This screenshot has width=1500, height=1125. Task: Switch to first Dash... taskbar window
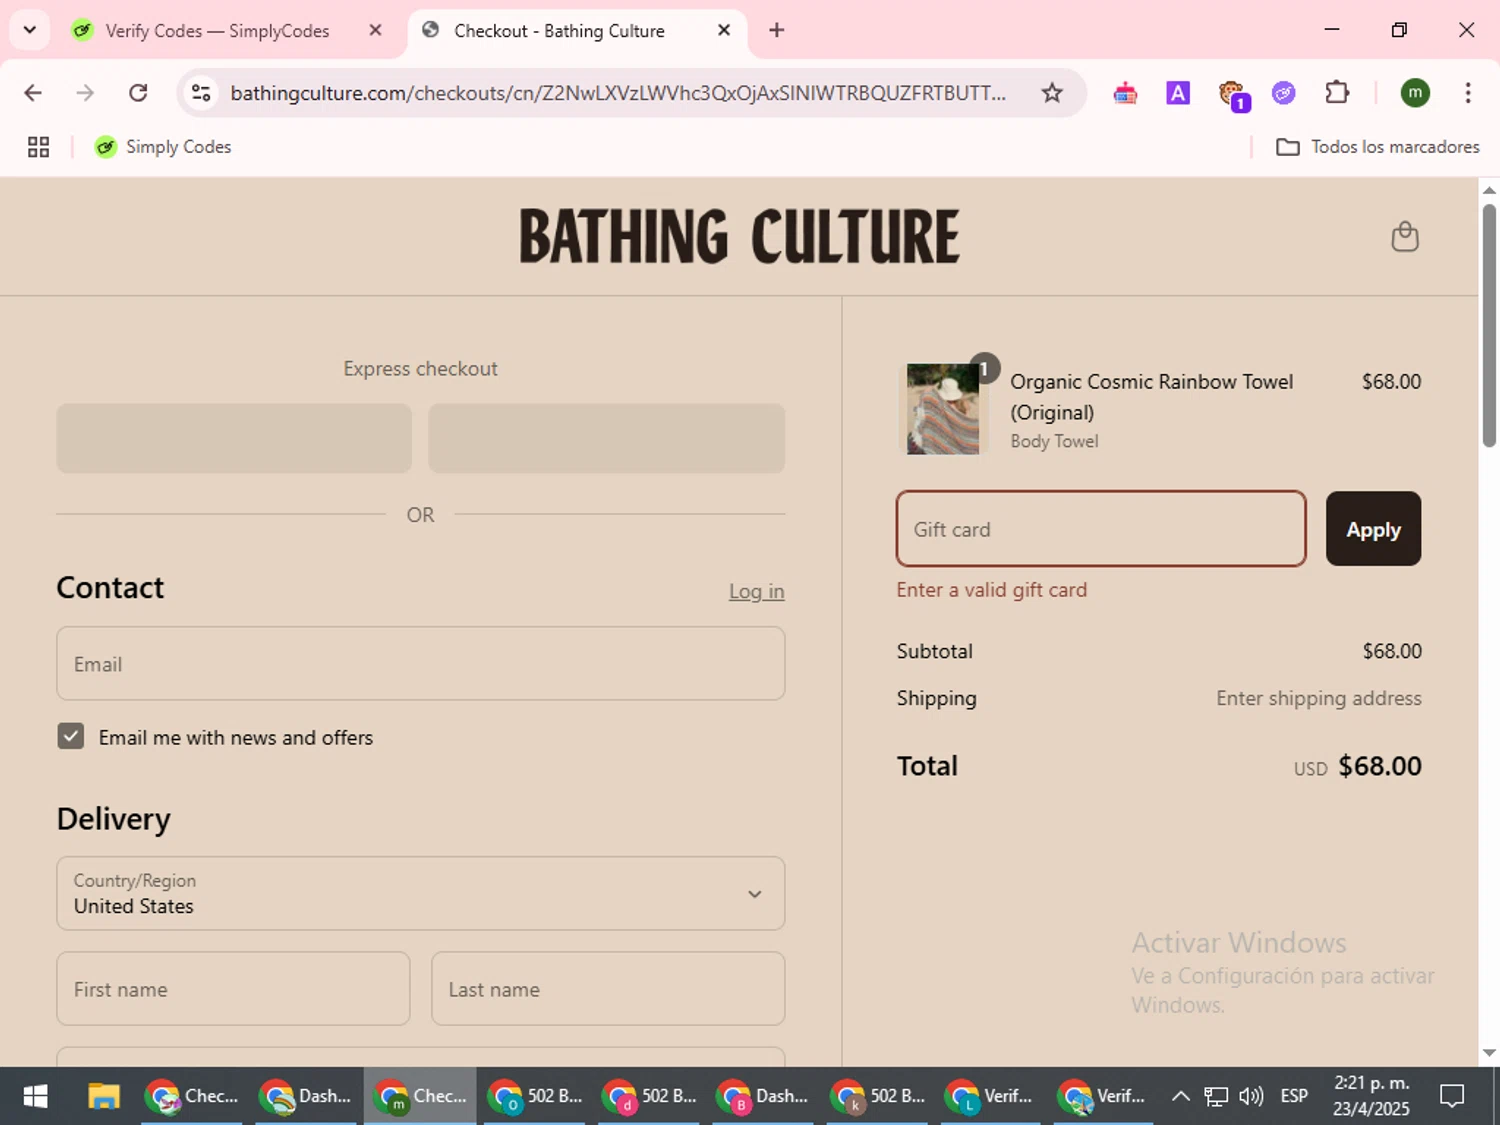click(x=306, y=1096)
